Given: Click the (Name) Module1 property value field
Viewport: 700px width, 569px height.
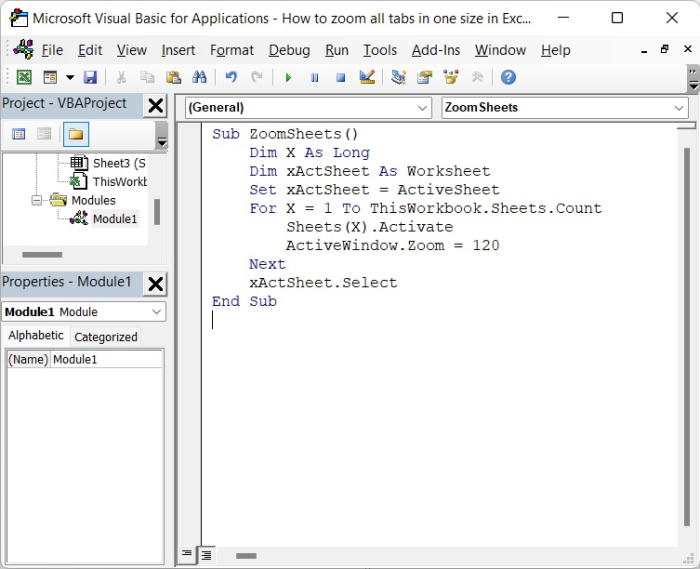Looking at the screenshot, I should click(x=107, y=359).
